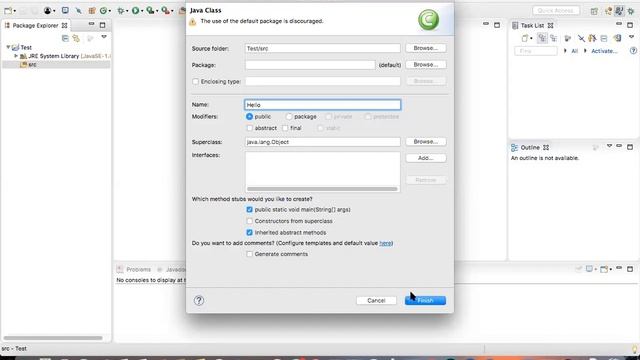Screen dimensions: 640x360
Task: Select the Task List tab
Action: (x=532, y=25)
